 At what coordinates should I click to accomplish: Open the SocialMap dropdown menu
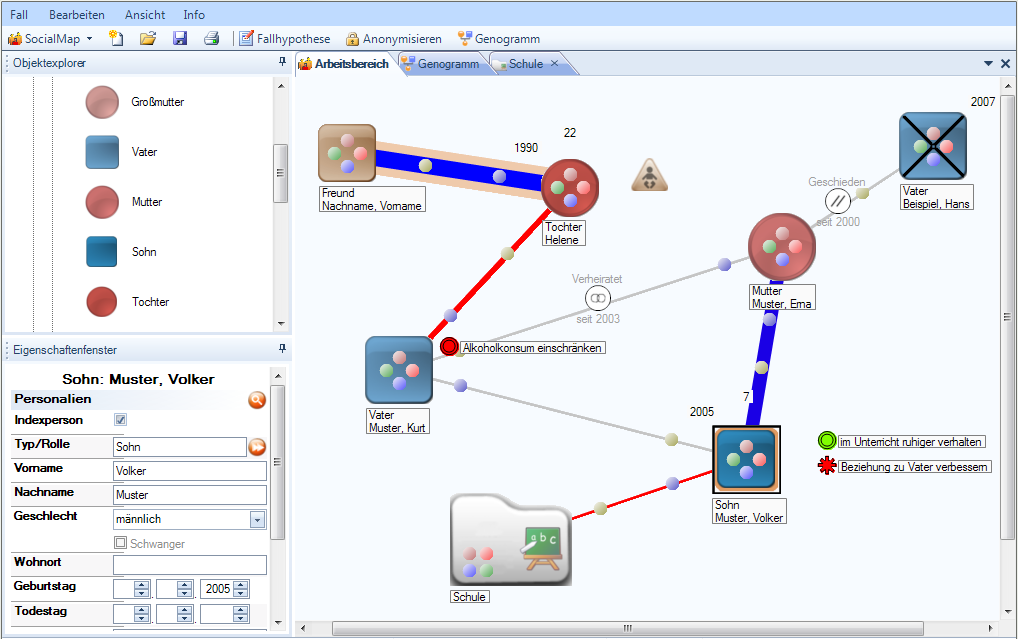tap(51, 39)
